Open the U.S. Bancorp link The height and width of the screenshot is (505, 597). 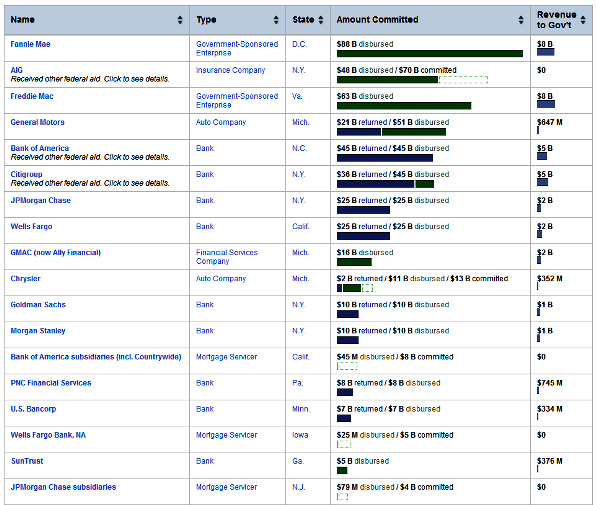pyautogui.click(x=33, y=409)
